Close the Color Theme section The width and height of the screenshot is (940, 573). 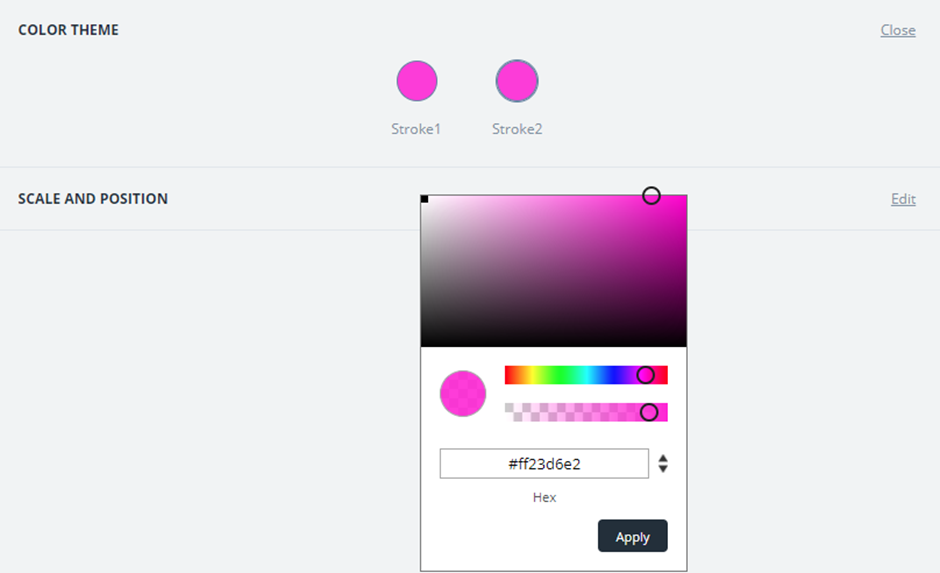click(897, 30)
